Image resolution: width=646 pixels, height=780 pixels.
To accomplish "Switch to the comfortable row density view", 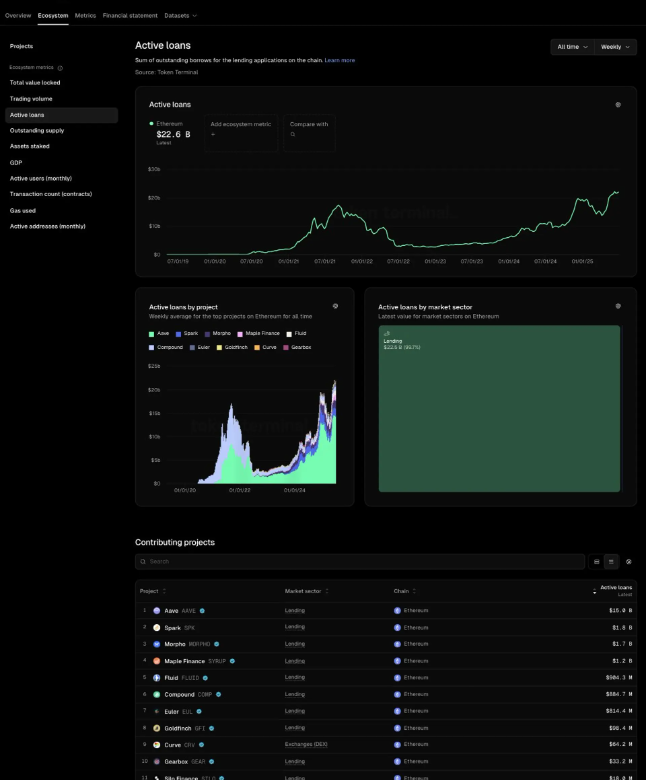I will 597,562.
